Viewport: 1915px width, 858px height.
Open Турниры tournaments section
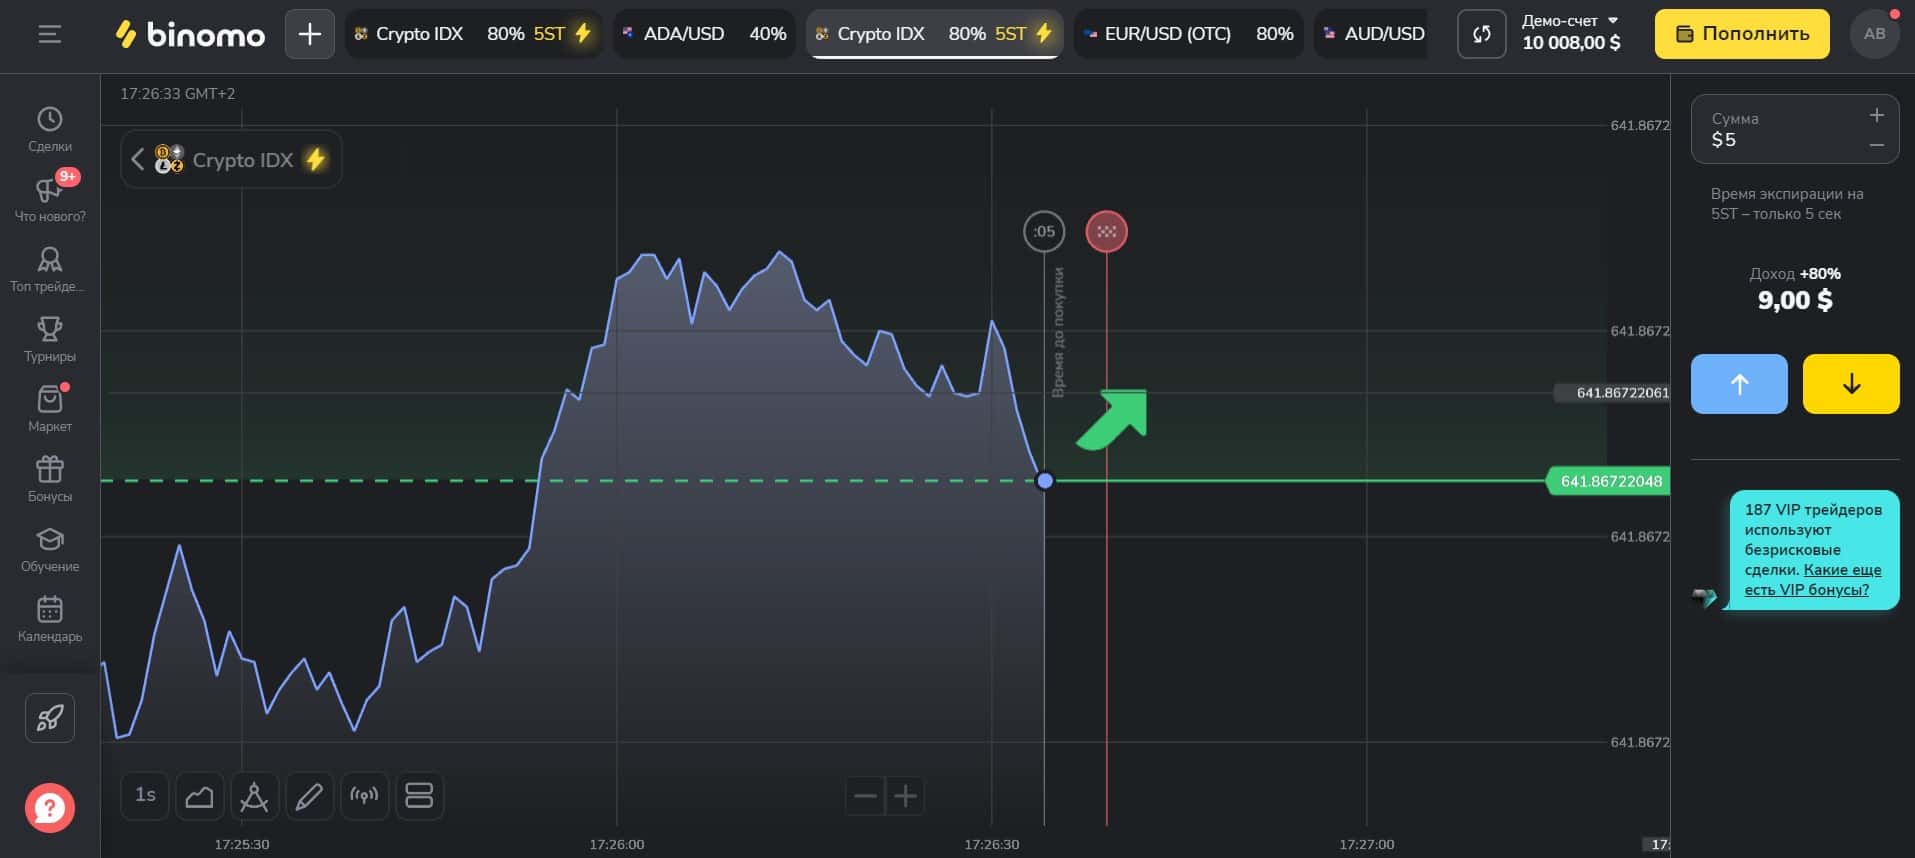(50, 340)
